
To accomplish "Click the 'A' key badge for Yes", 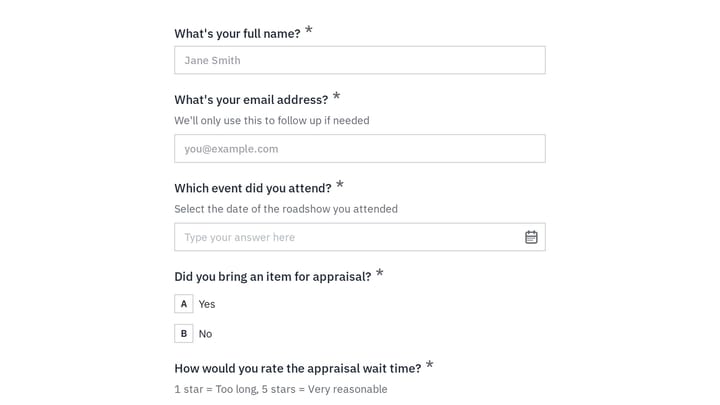I will [x=184, y=304].
